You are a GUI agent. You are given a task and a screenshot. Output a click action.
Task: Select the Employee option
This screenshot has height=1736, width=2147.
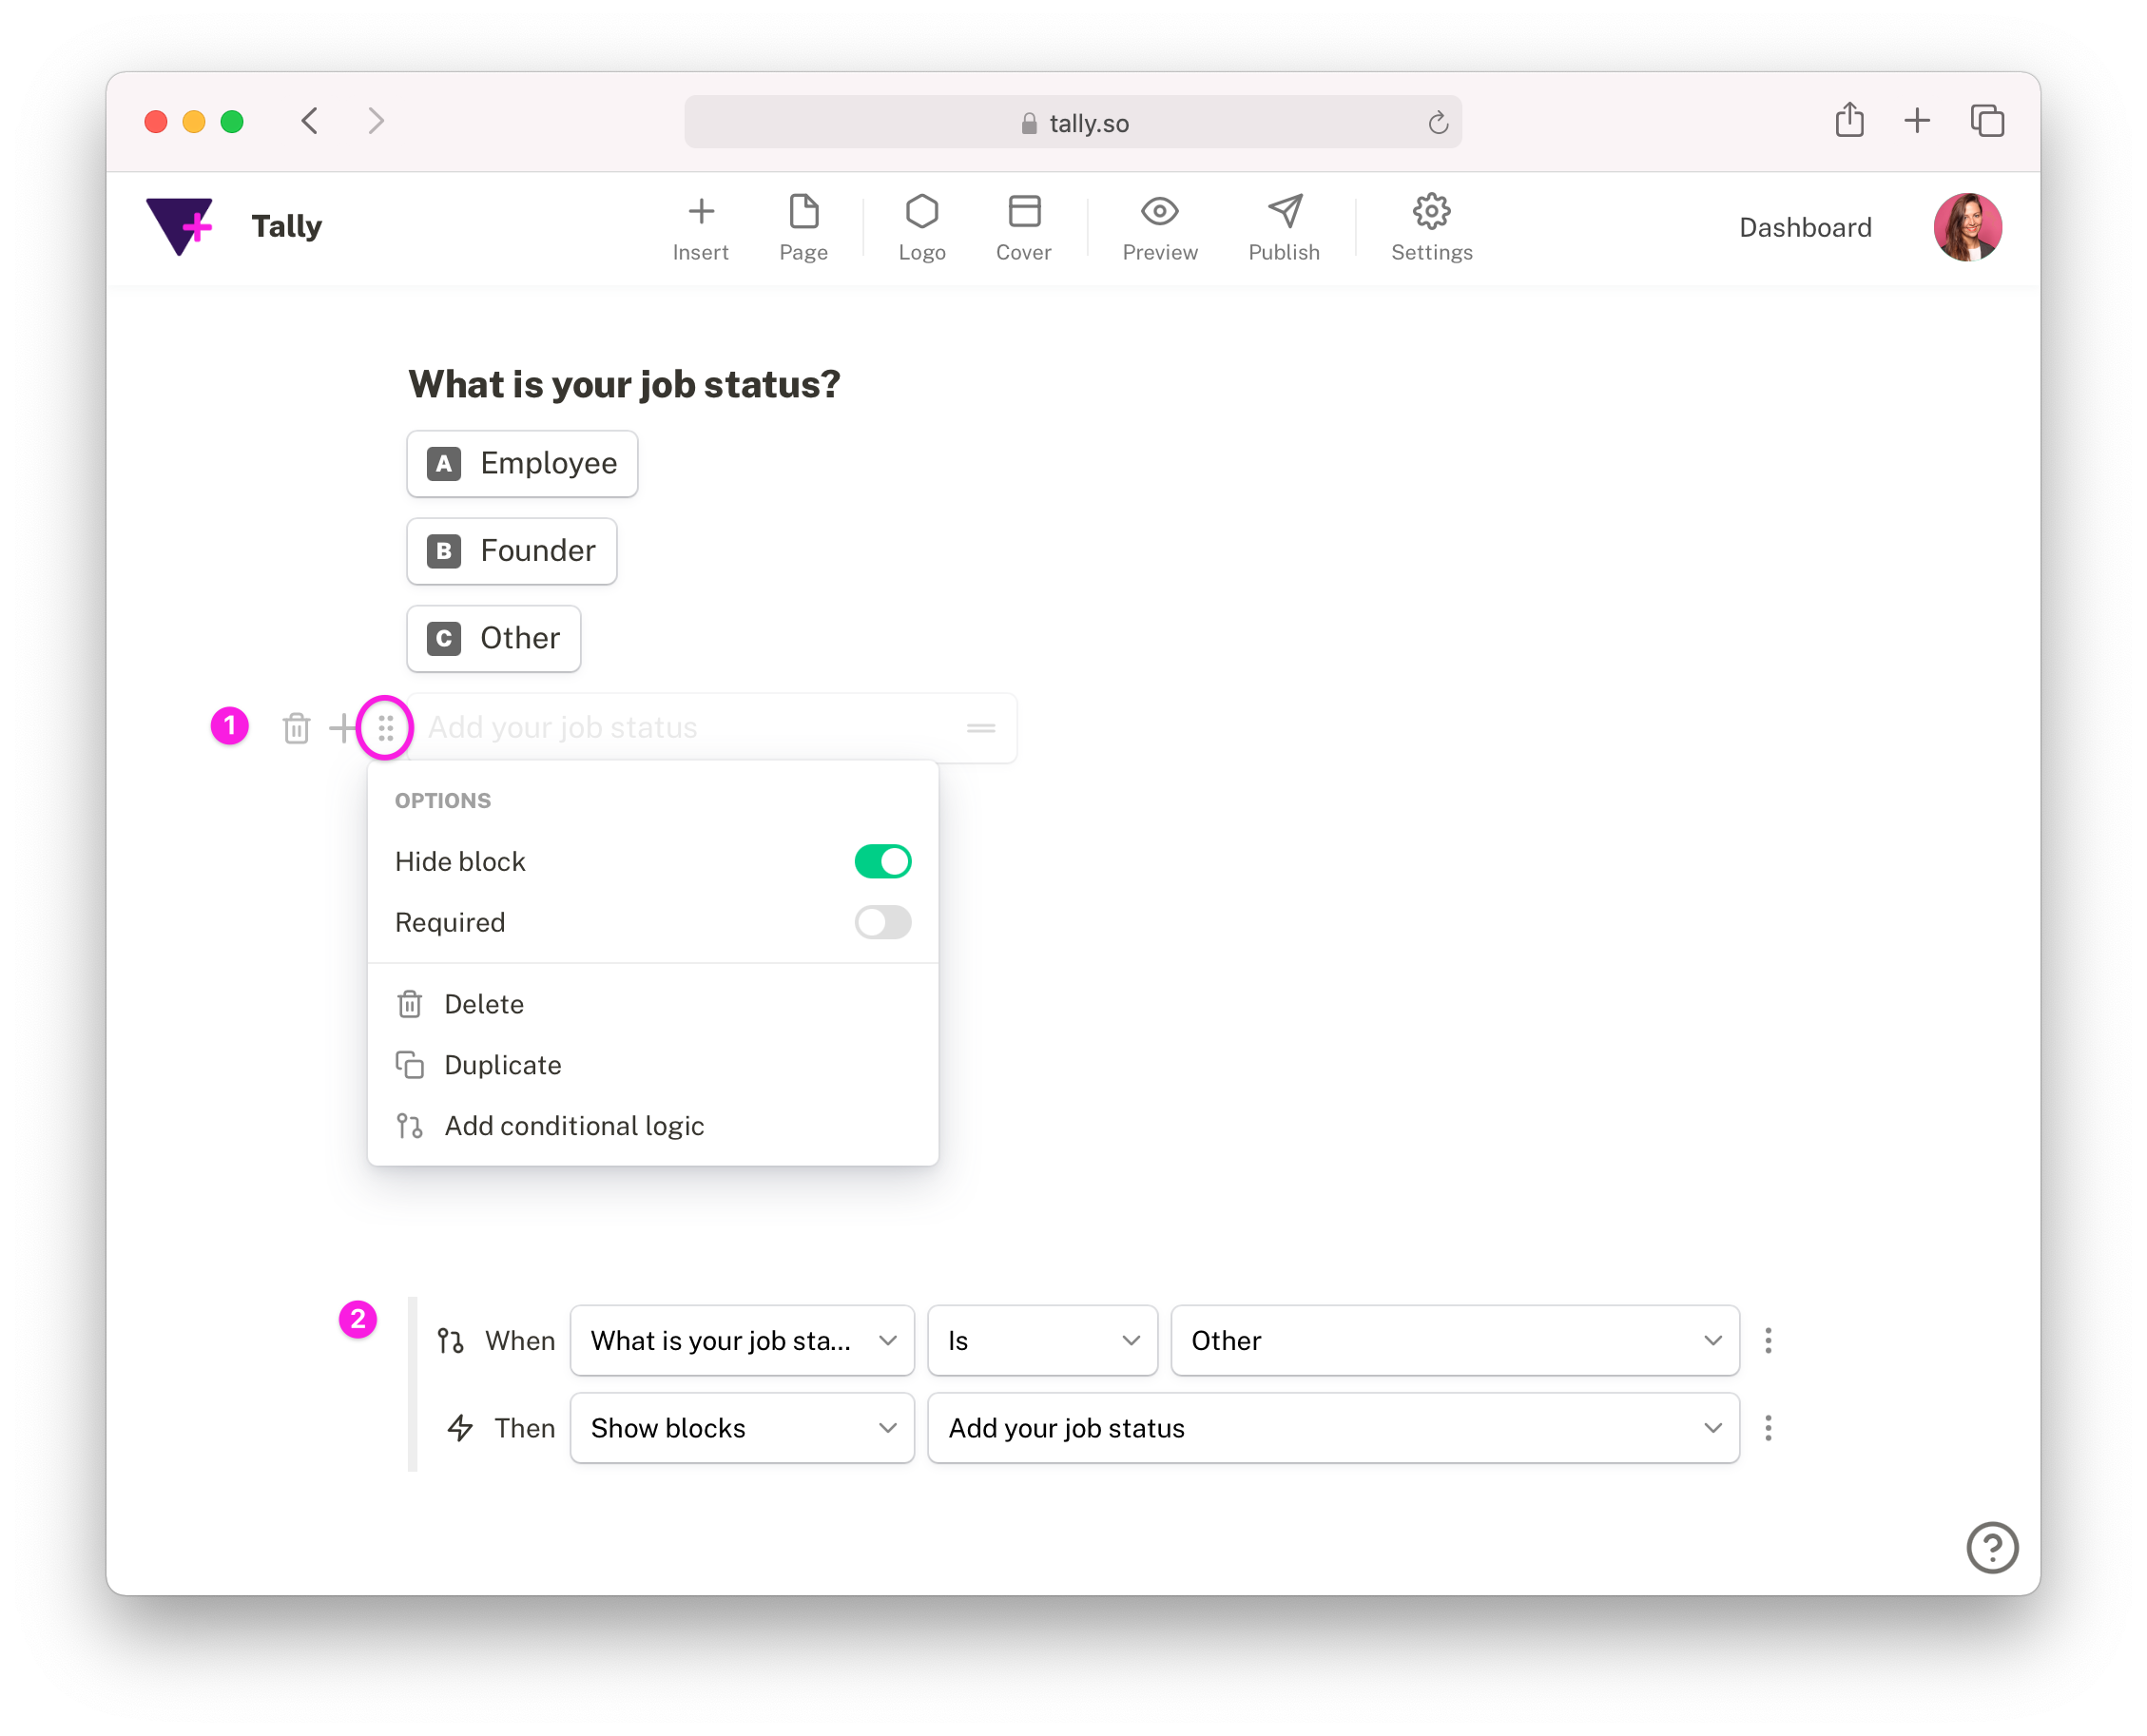pyautogui.click(x=522, y=463)
